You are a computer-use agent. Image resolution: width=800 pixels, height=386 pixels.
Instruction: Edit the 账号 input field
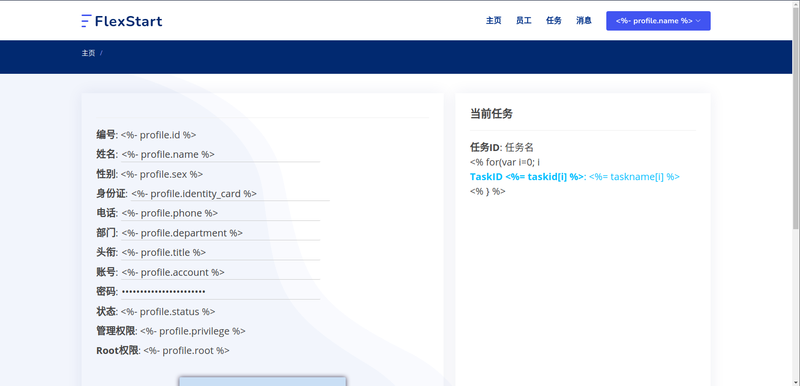[220, 272]
